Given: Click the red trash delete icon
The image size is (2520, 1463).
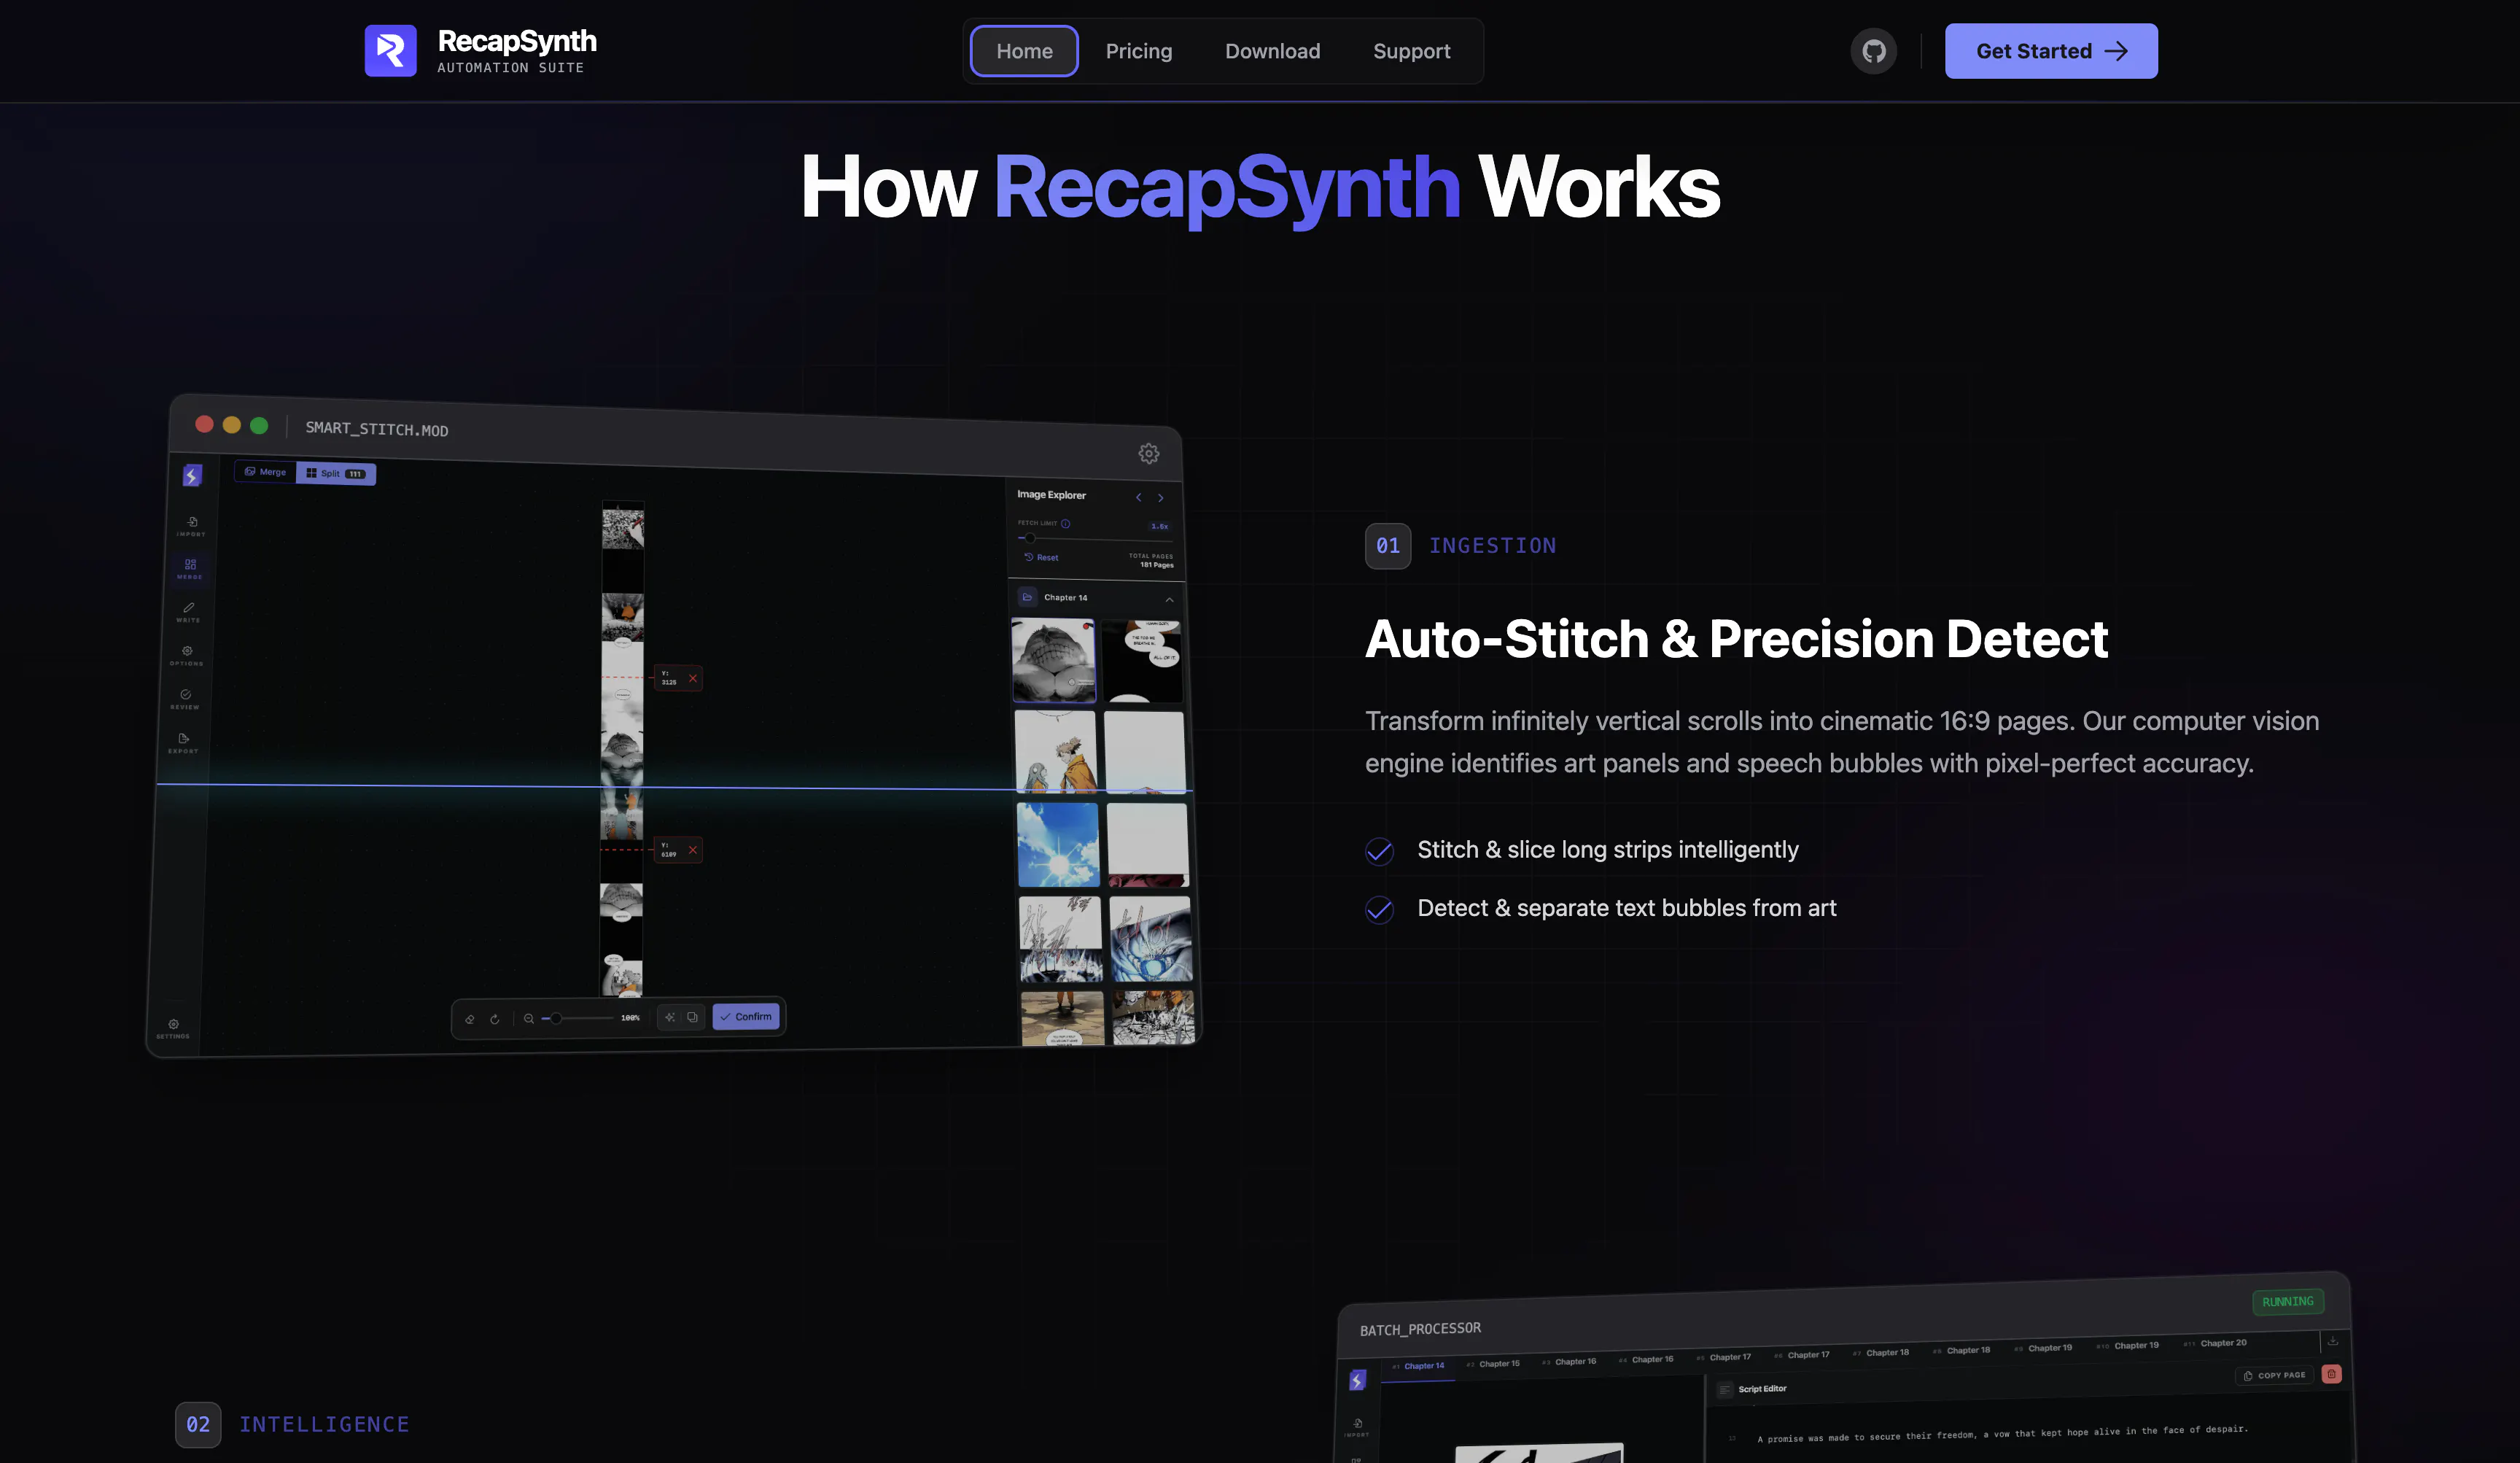Looking at the screenshot, I should click(2331, 1374).
